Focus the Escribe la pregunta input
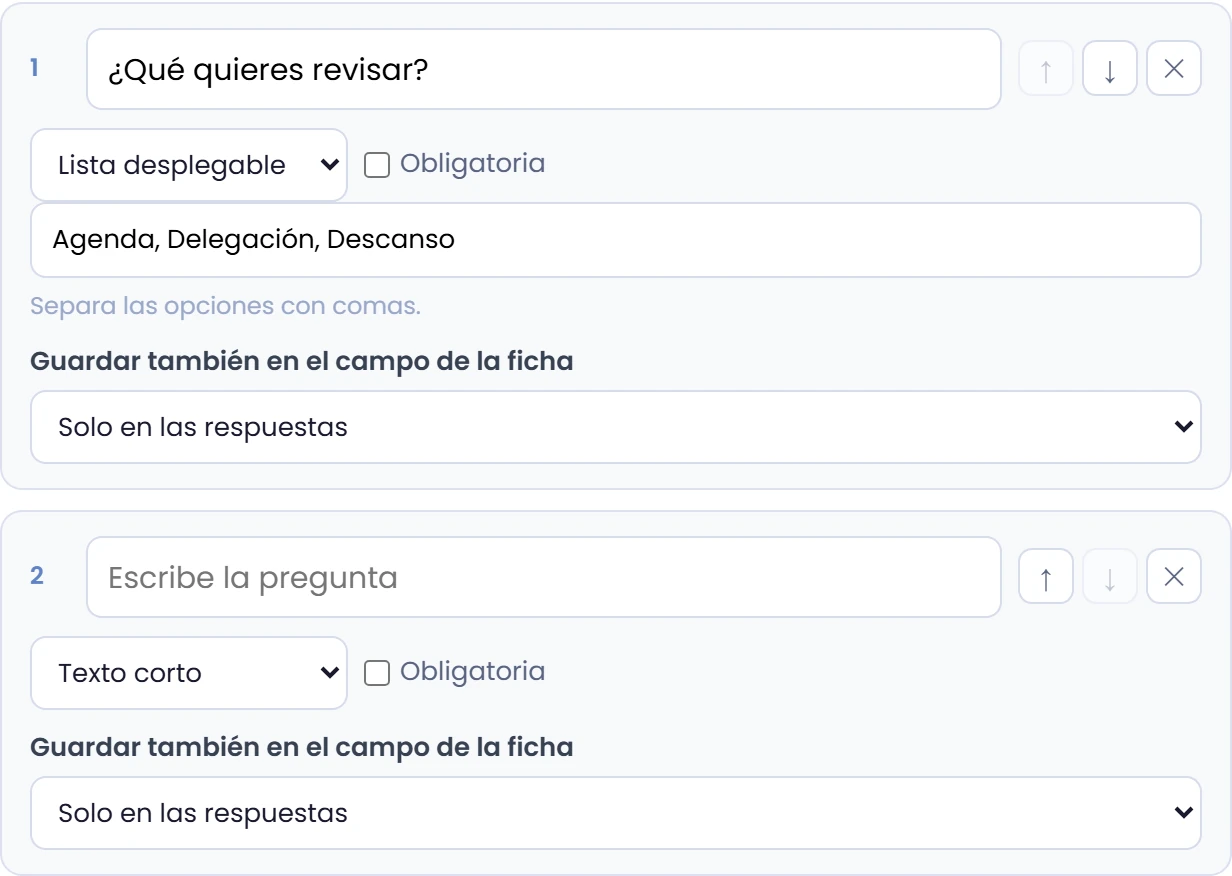Viewport: 1232px width, 876px height. tap(544, 577)
